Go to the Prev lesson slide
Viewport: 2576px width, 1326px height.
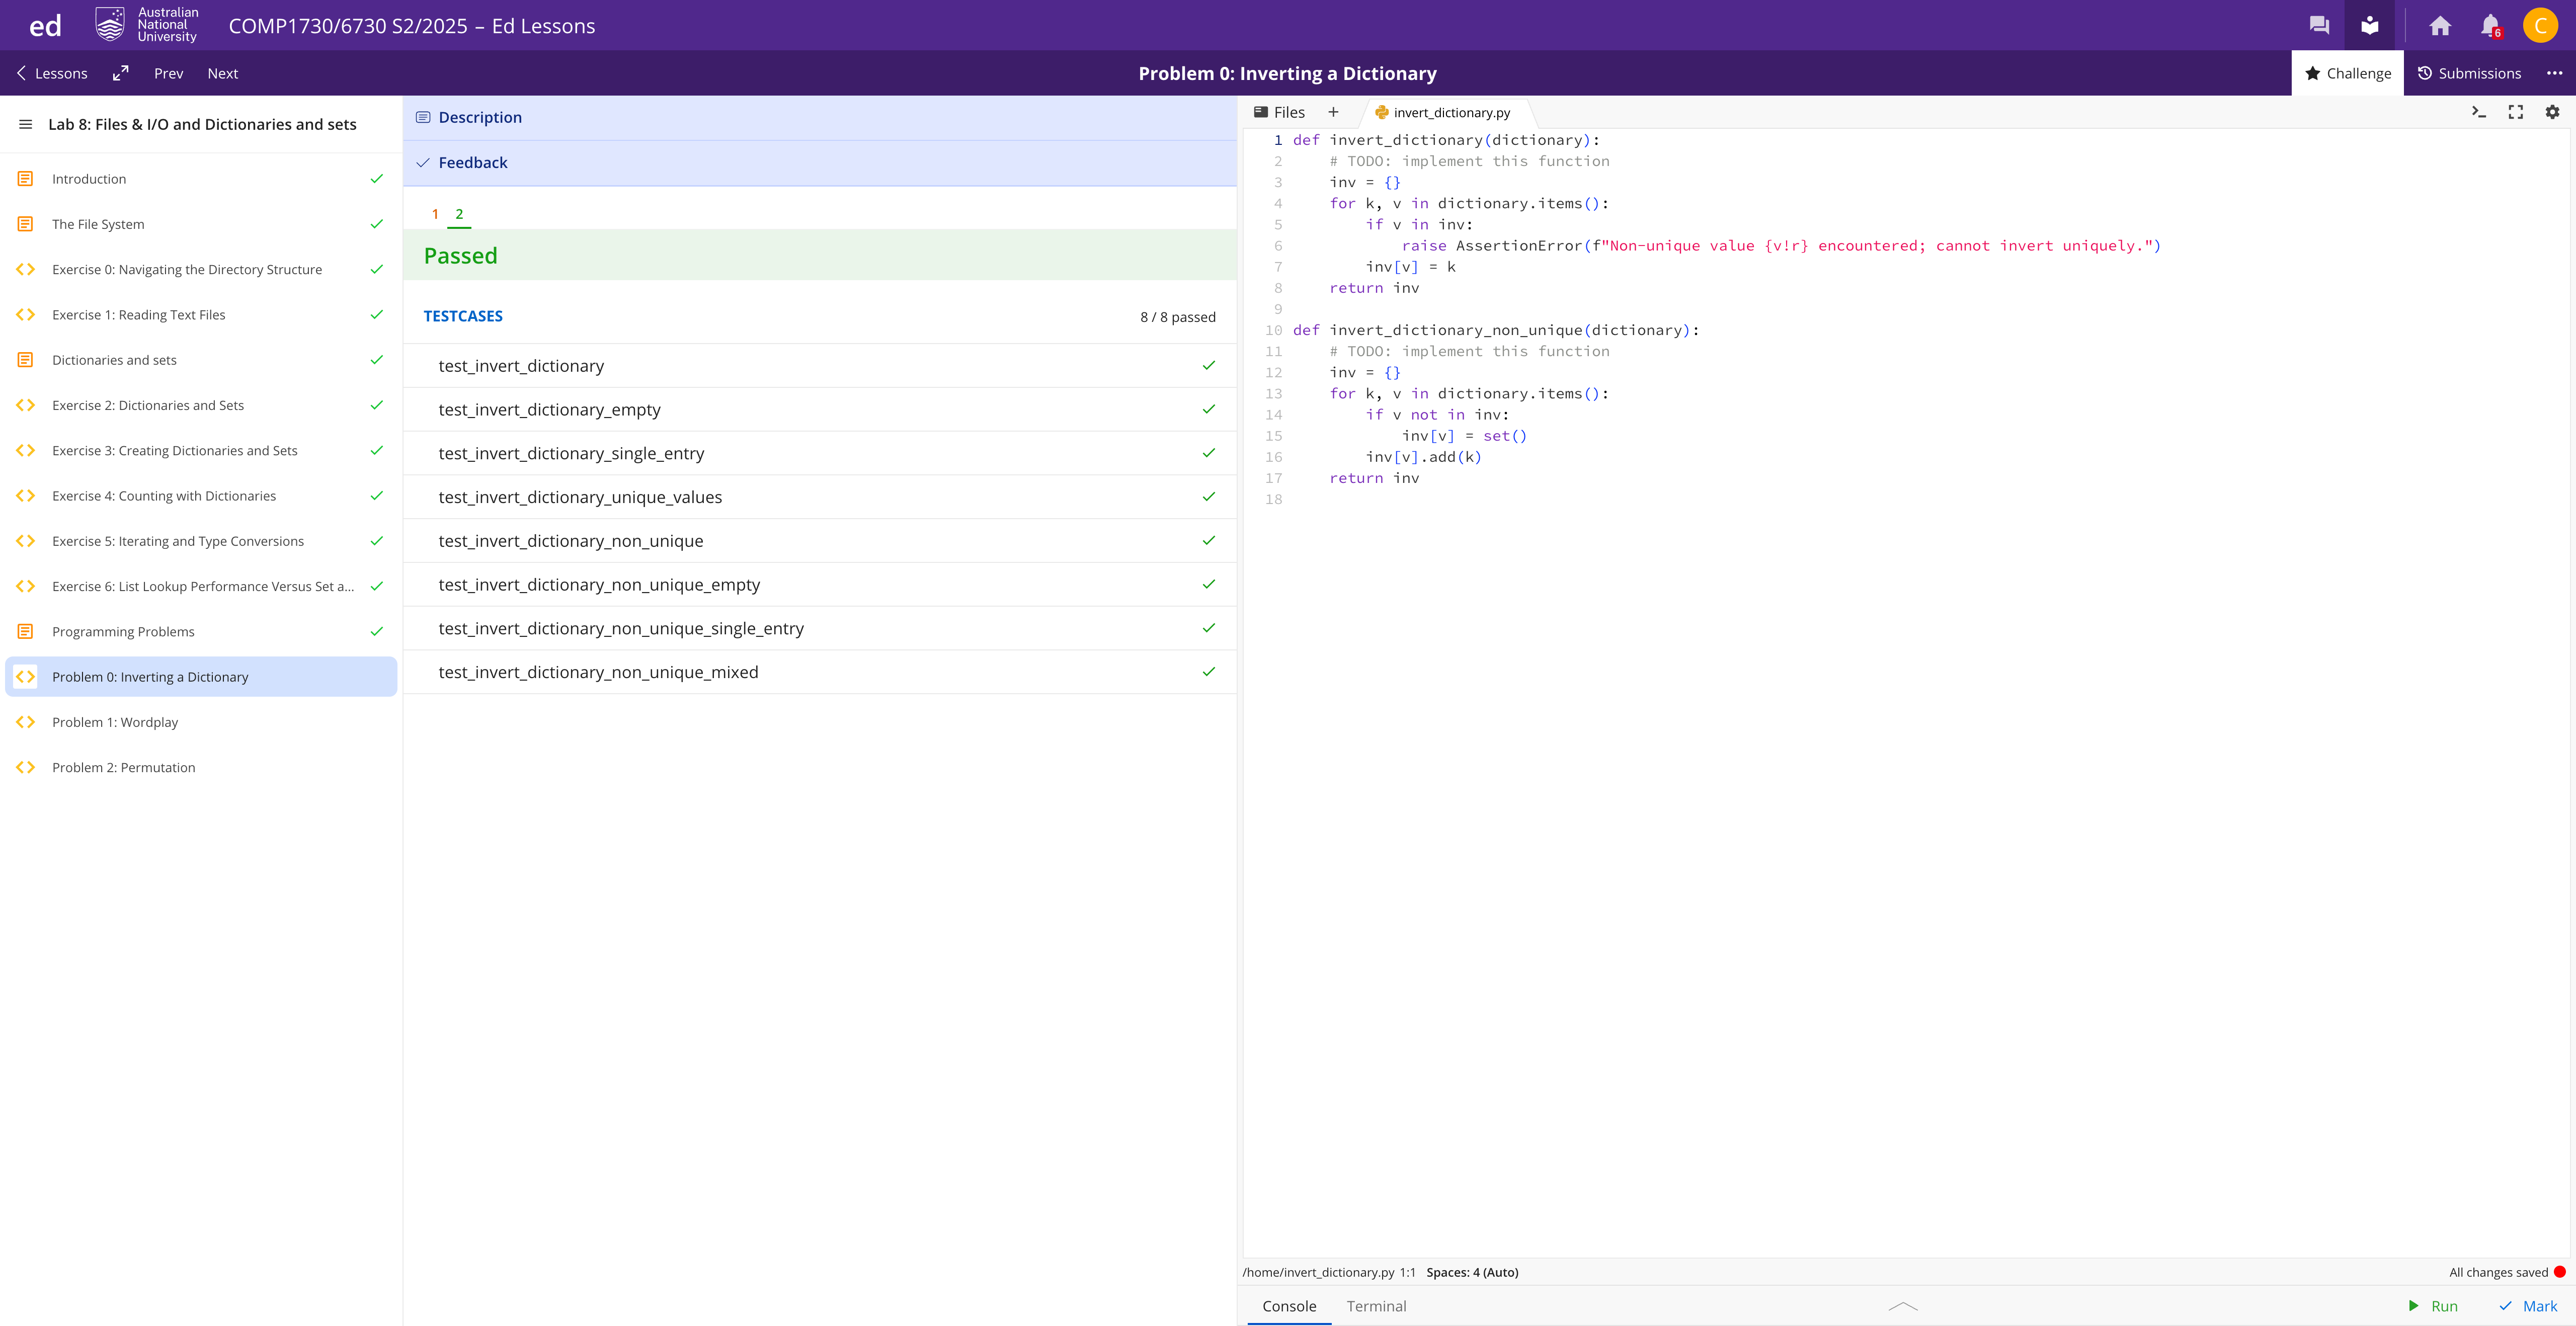tap(168, 73)
